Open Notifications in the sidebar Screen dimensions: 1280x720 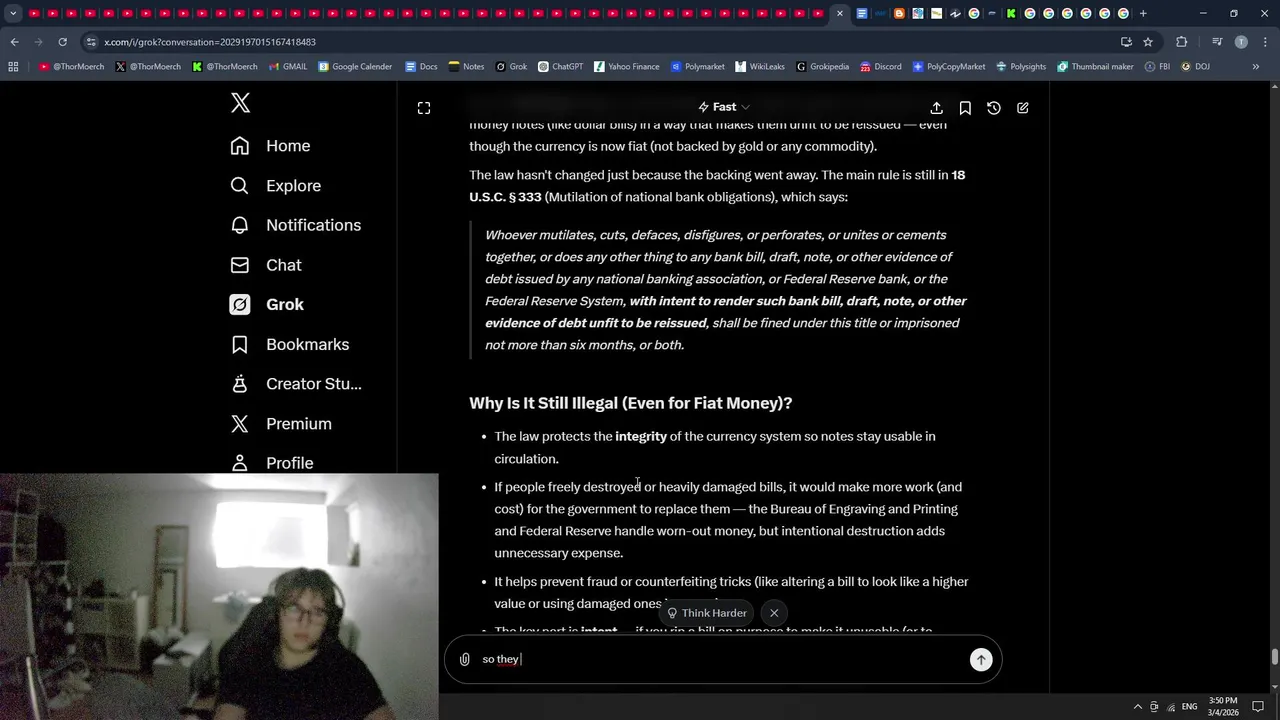[x=295, y=225]
